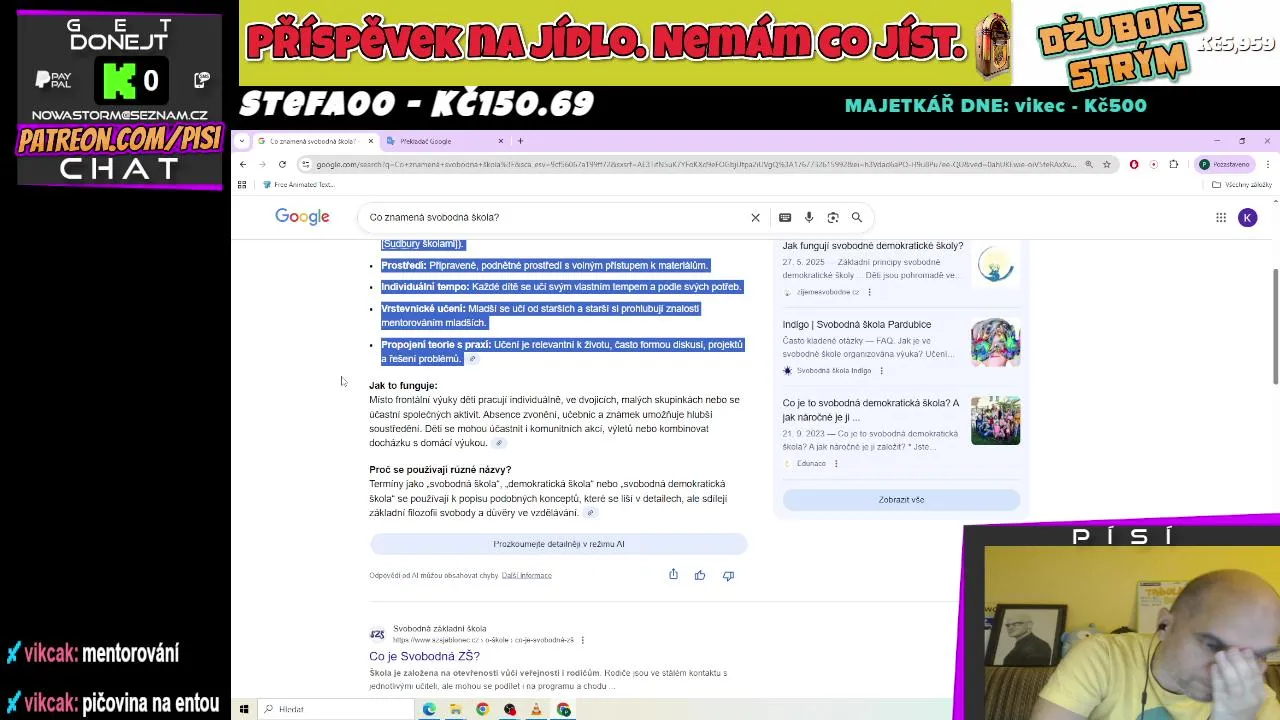Go to Google homepage via the logo
This screenshot has height=720, width=1280.
point(302,217)
